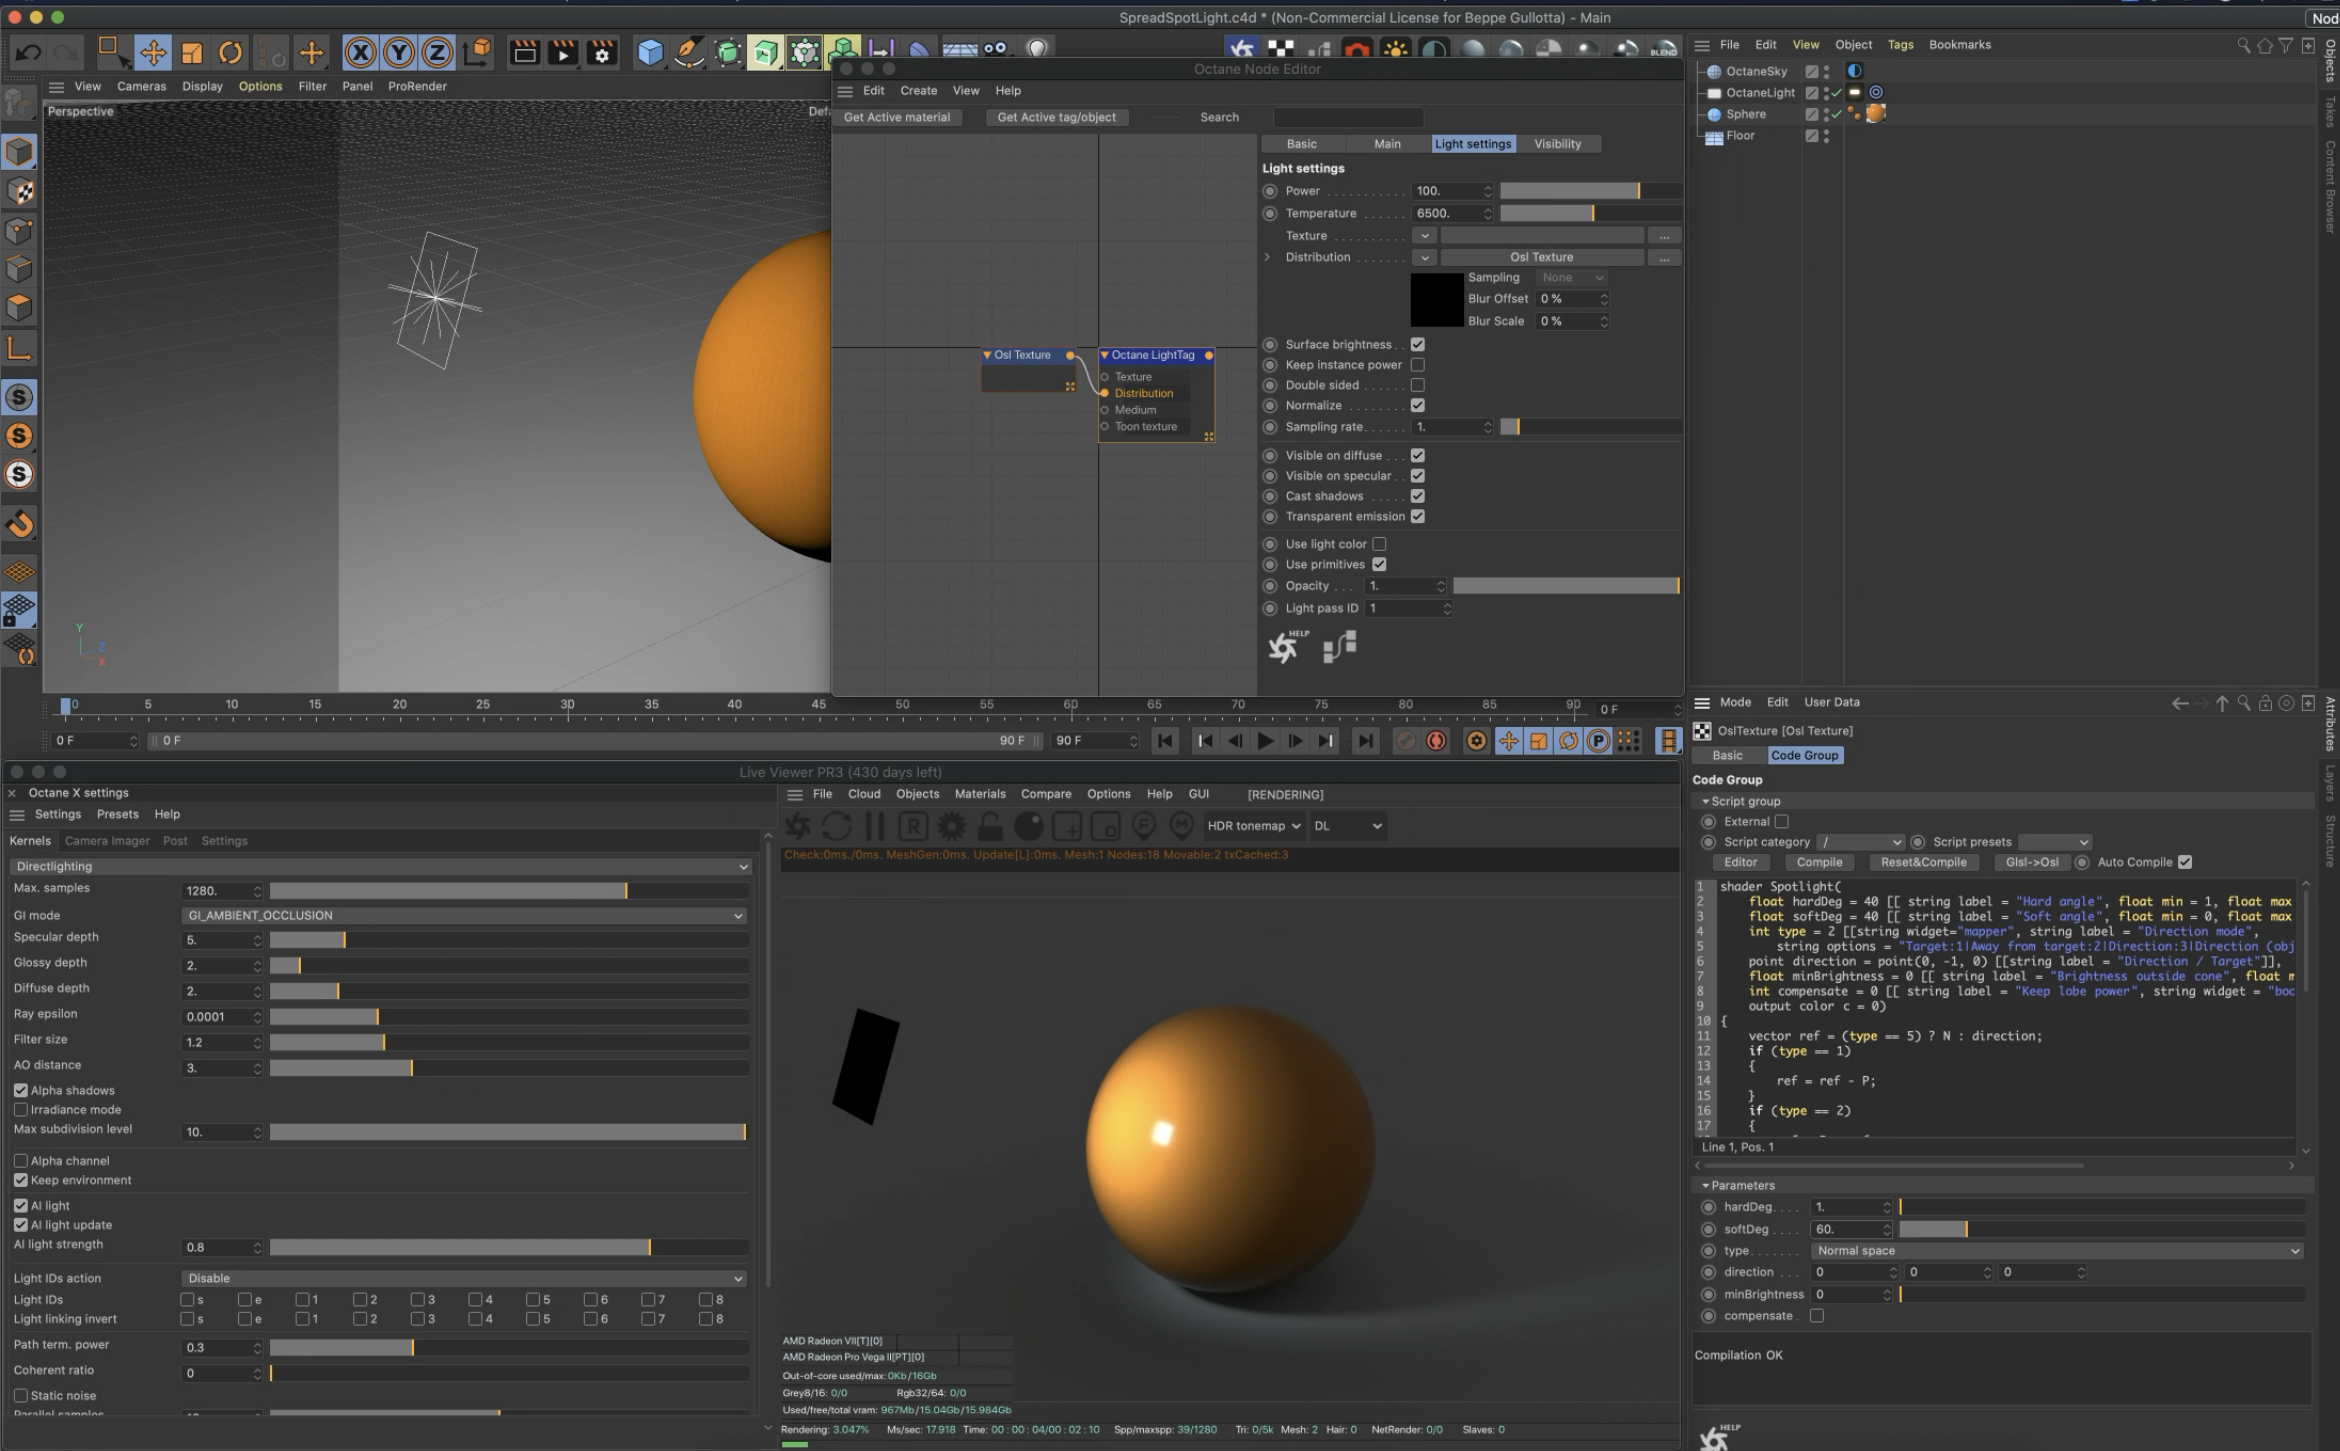Click the clay mode sphere icon
The height and width of the screenshot is (1451, 2340).
click(x=1028, y=826)
